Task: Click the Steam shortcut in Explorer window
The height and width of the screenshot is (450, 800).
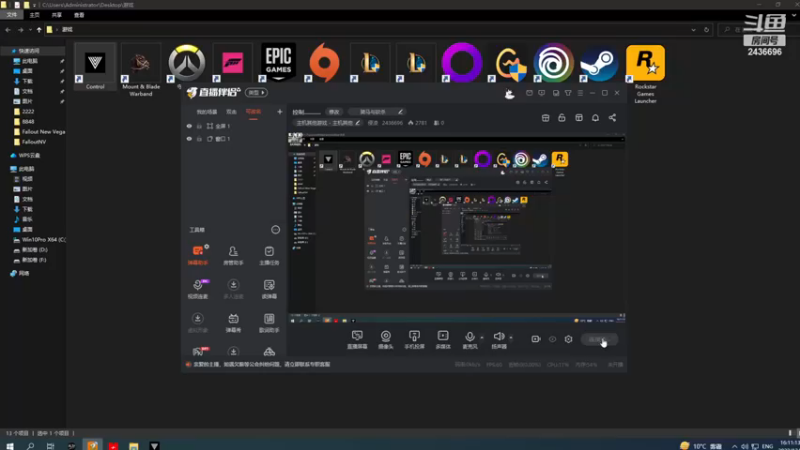Action: pyautogui.click(x=599, y=63)
